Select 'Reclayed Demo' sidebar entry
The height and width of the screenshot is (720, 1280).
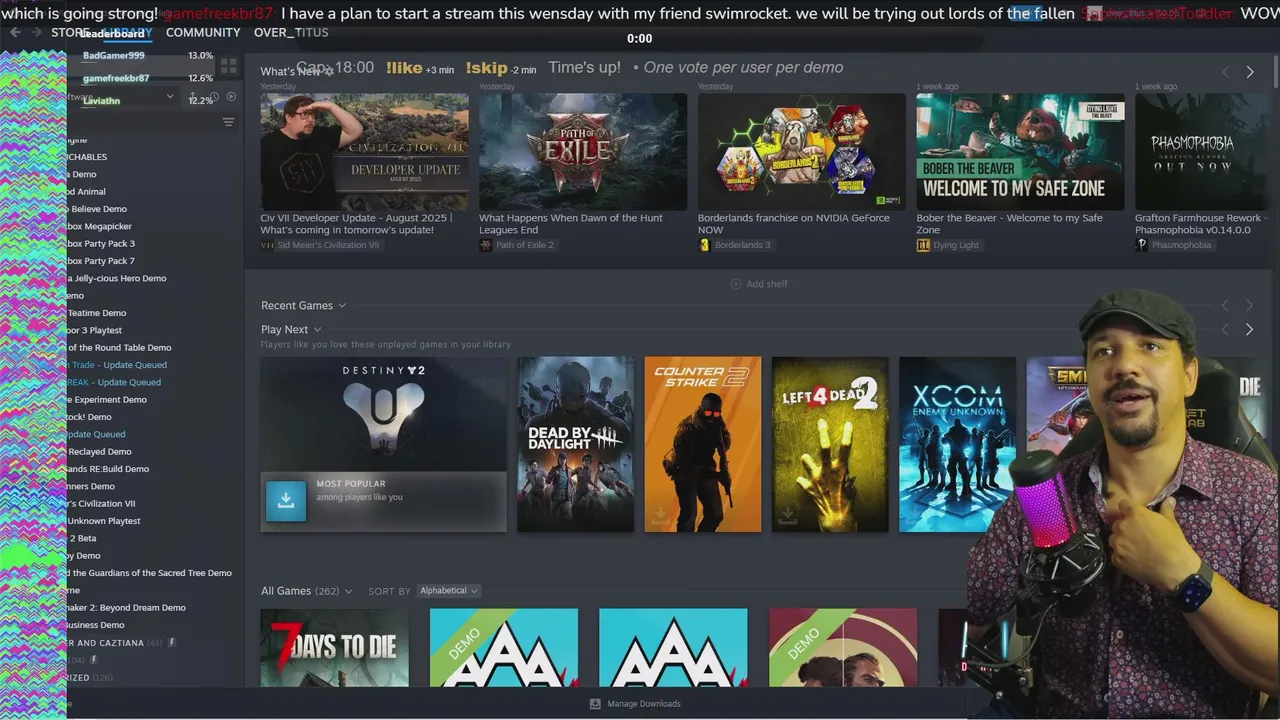pyautogui.click(x=99, y=452)
